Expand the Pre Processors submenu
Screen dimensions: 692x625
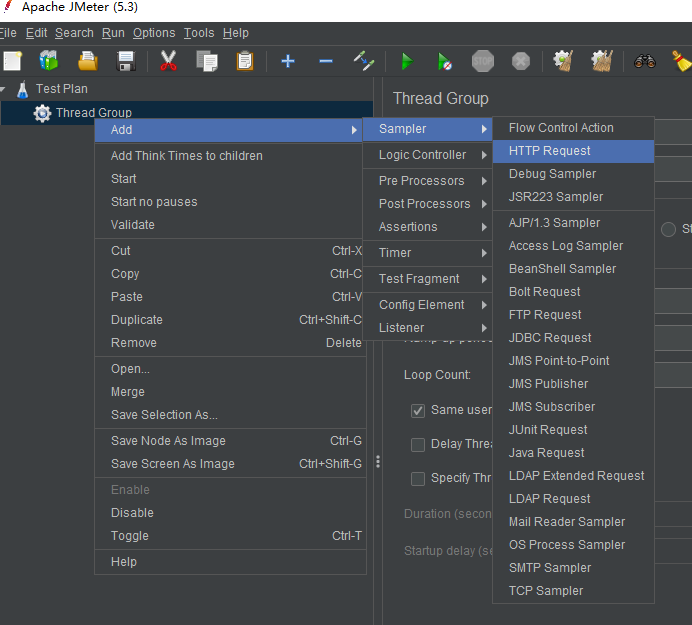click(427, 181)
